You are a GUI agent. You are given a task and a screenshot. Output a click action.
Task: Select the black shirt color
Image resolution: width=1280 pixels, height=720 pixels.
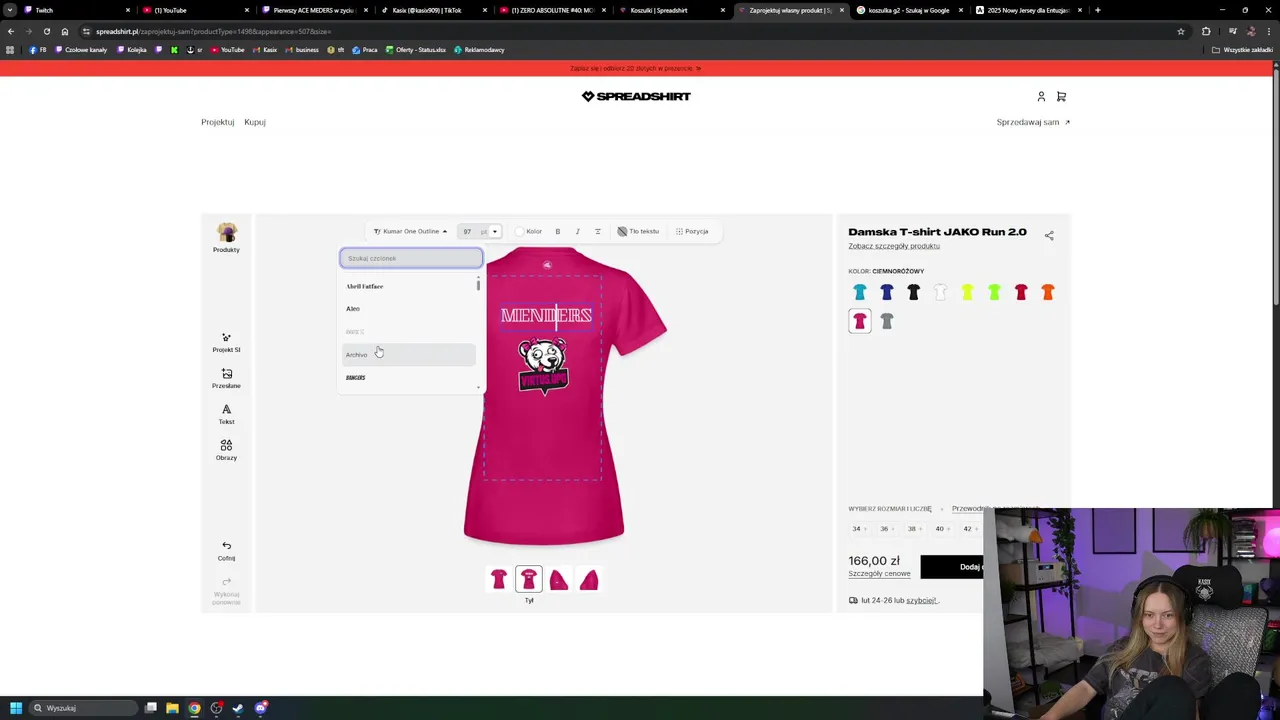coord(913,292)
